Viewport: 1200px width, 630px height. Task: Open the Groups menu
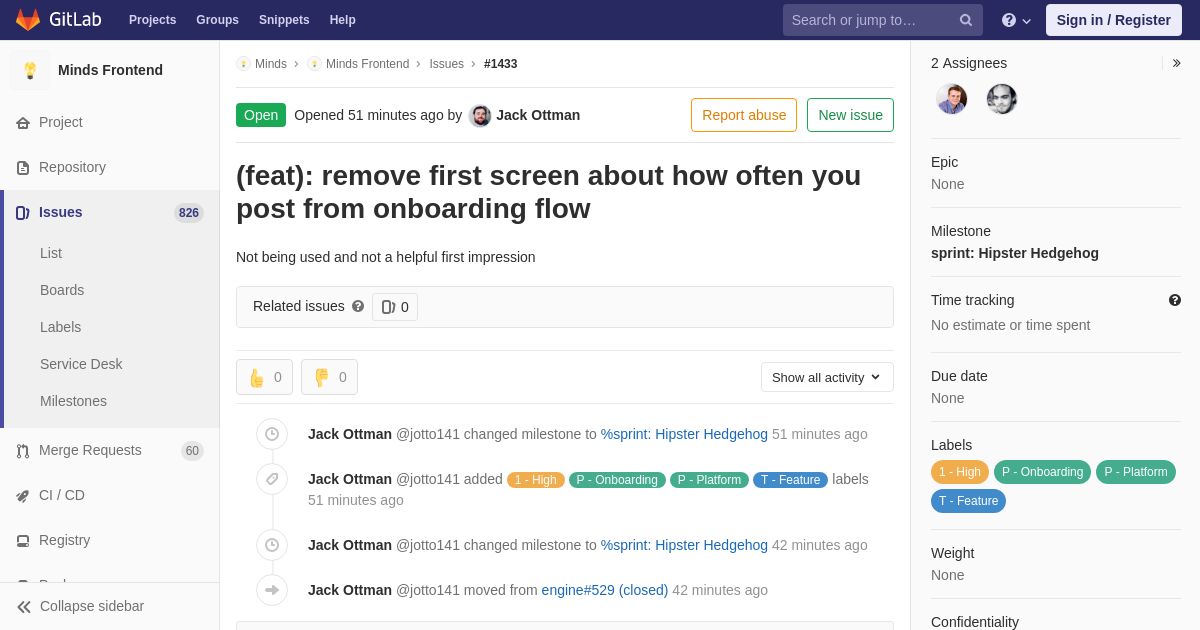coord(217,20)
